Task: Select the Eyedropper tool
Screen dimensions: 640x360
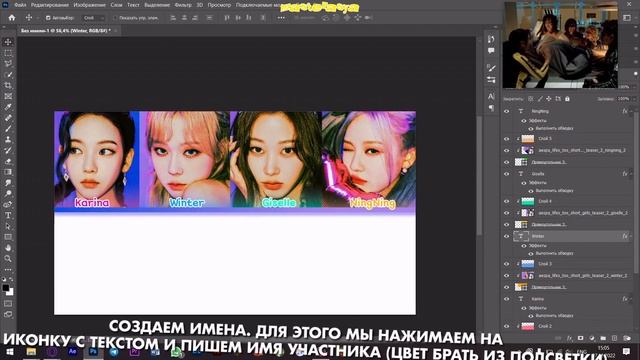Action: coord(8,107)
